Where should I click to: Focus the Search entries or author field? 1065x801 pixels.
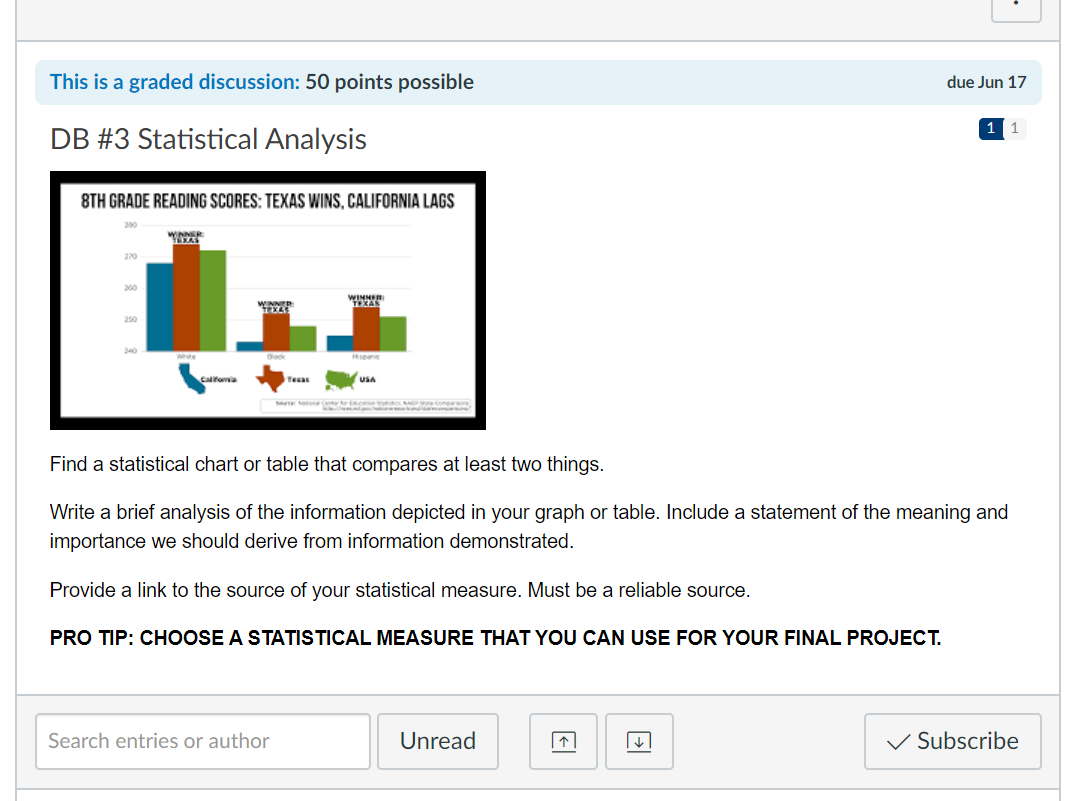pos(202,741)
